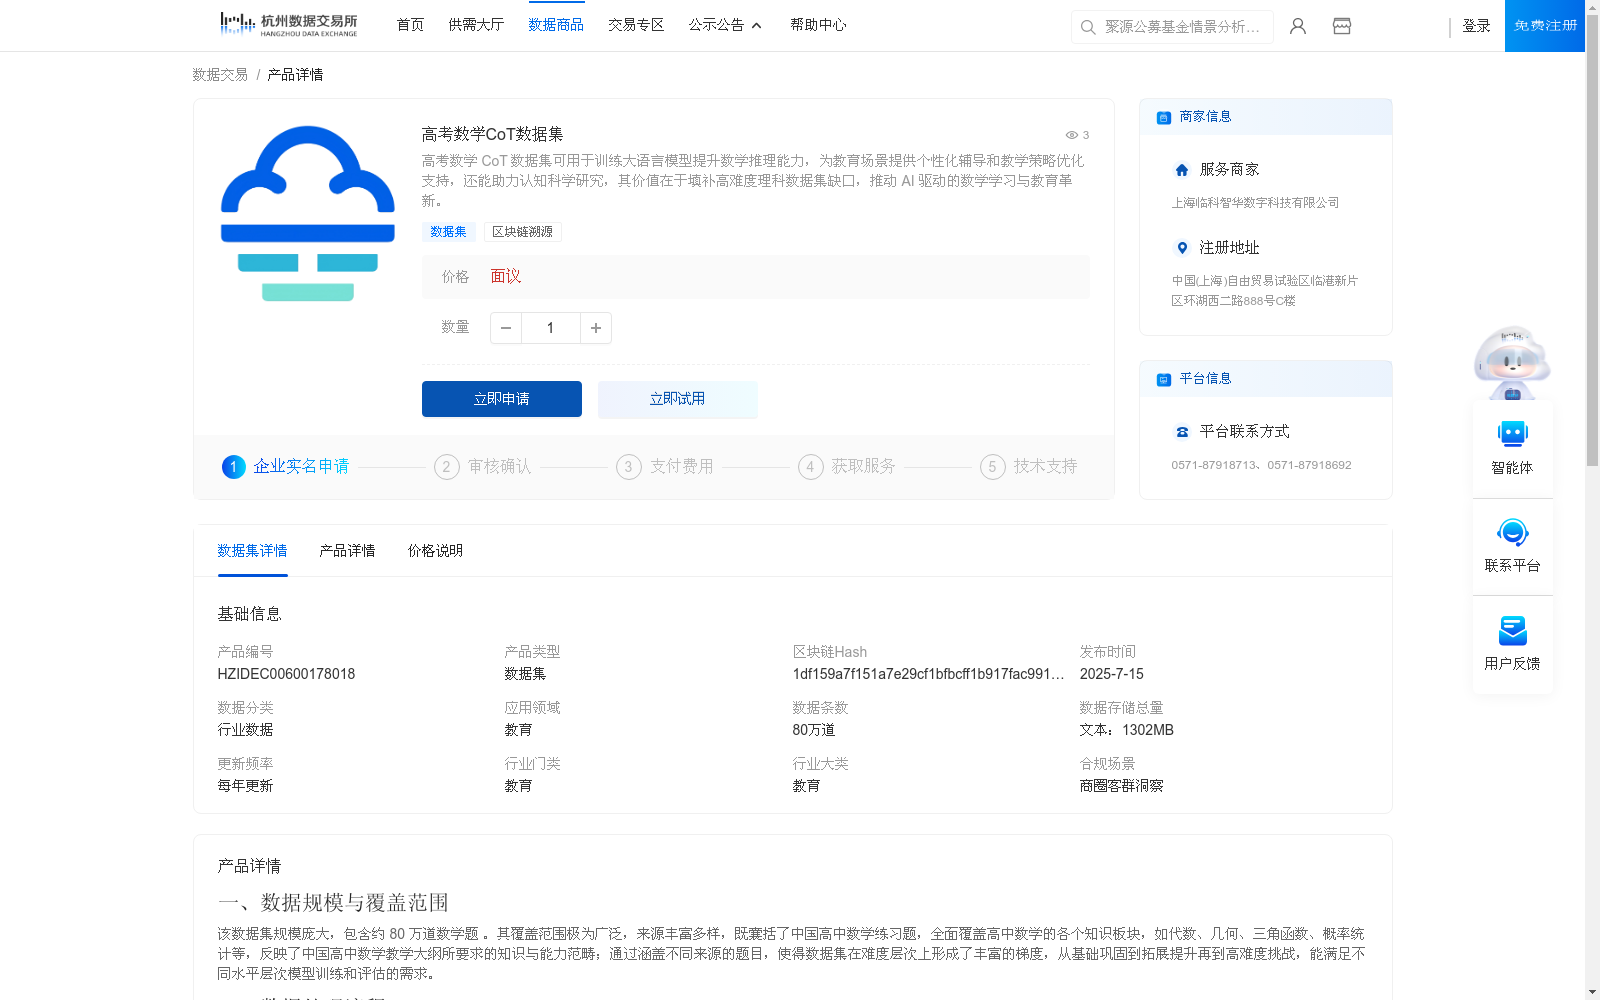Click the 平台信息 panel header icon

[x=1164, y=379]
